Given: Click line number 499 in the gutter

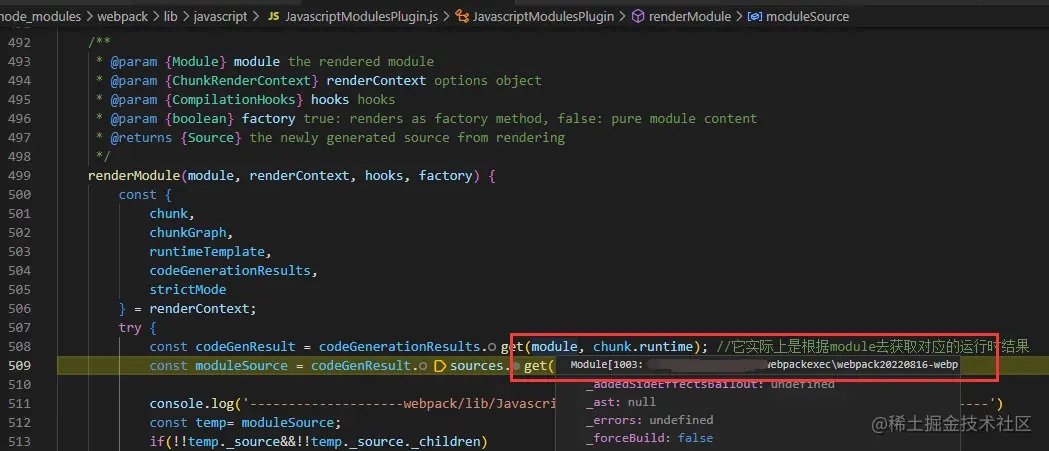Looking at the screenshot, I should [x=19, y=176].
